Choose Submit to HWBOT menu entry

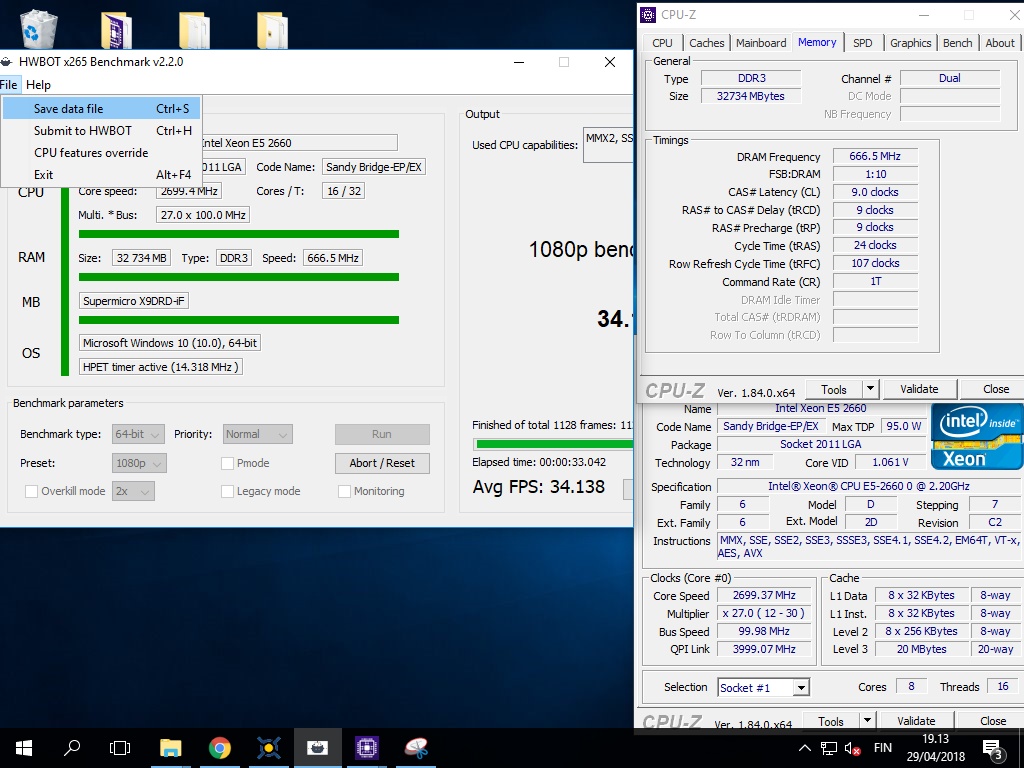tap(101, 131)
